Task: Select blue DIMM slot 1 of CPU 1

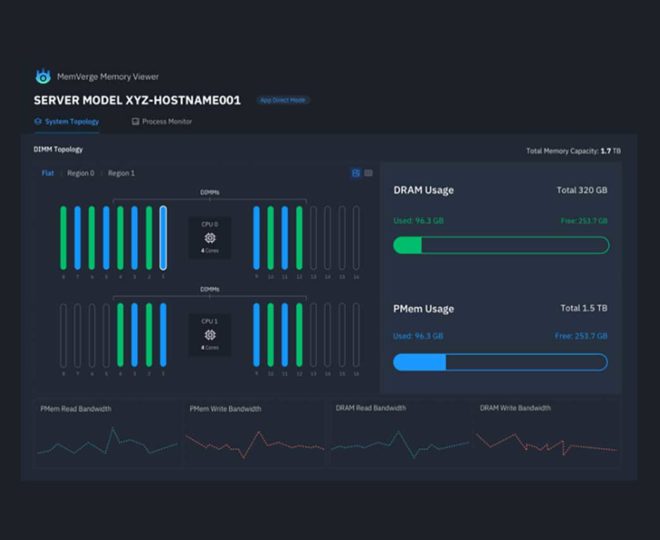Action: click(163, 335)
